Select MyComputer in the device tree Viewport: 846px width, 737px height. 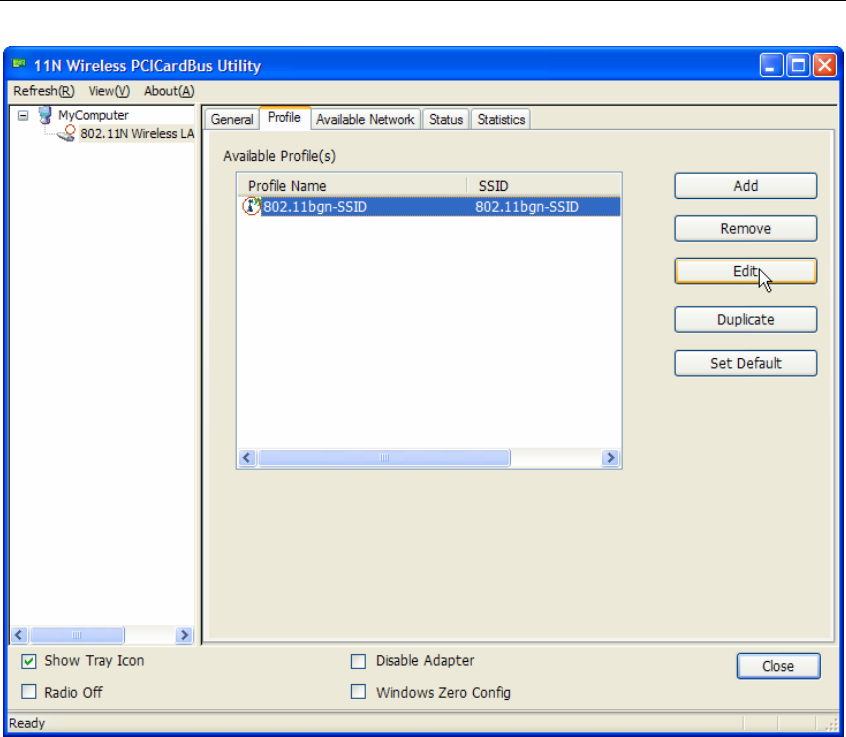coord(93,115)
